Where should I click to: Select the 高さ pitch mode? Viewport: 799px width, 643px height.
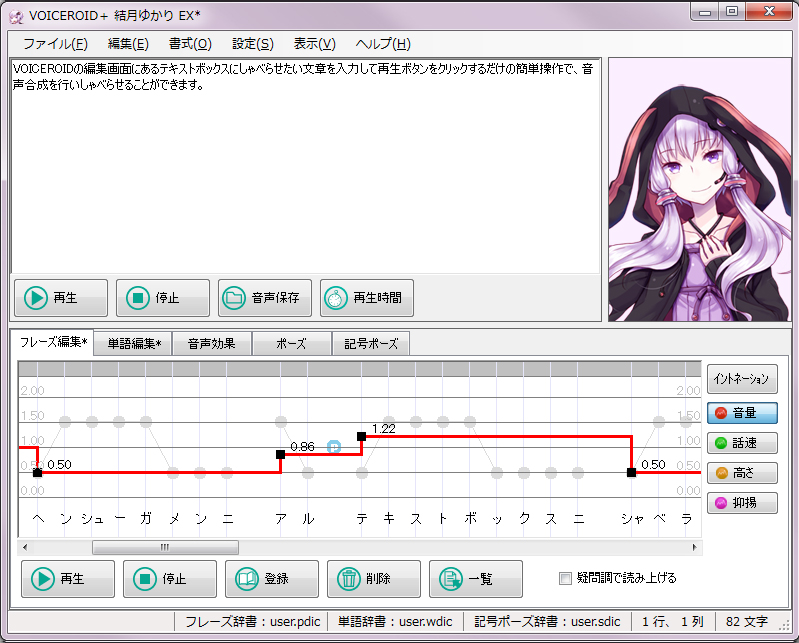pos(742,473)
